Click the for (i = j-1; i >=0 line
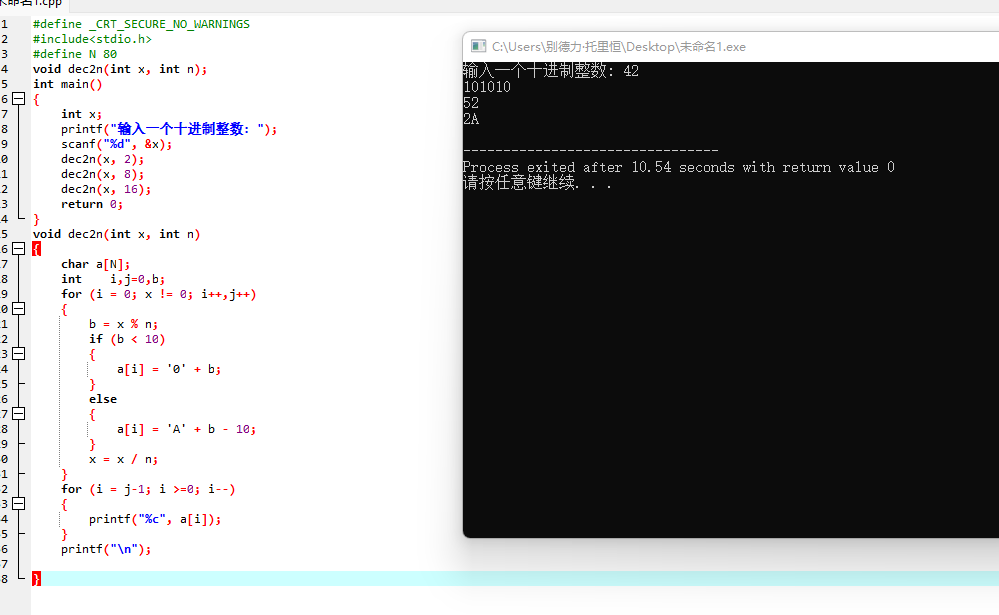 [x=148, y=489]
